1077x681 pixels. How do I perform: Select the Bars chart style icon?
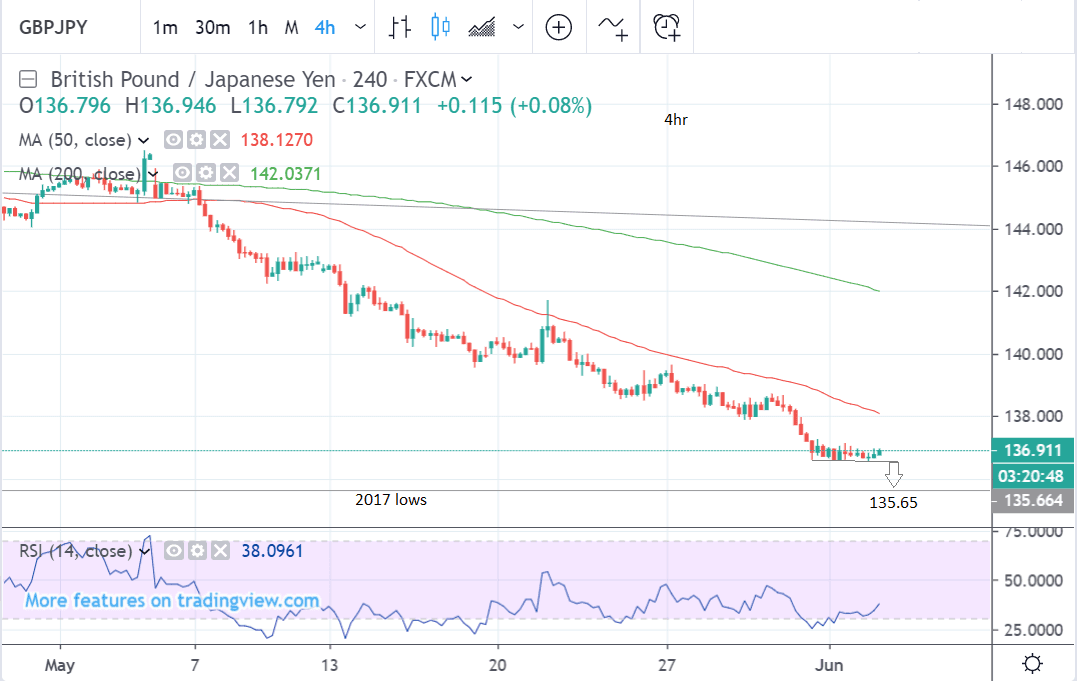(x=400, y=27)
